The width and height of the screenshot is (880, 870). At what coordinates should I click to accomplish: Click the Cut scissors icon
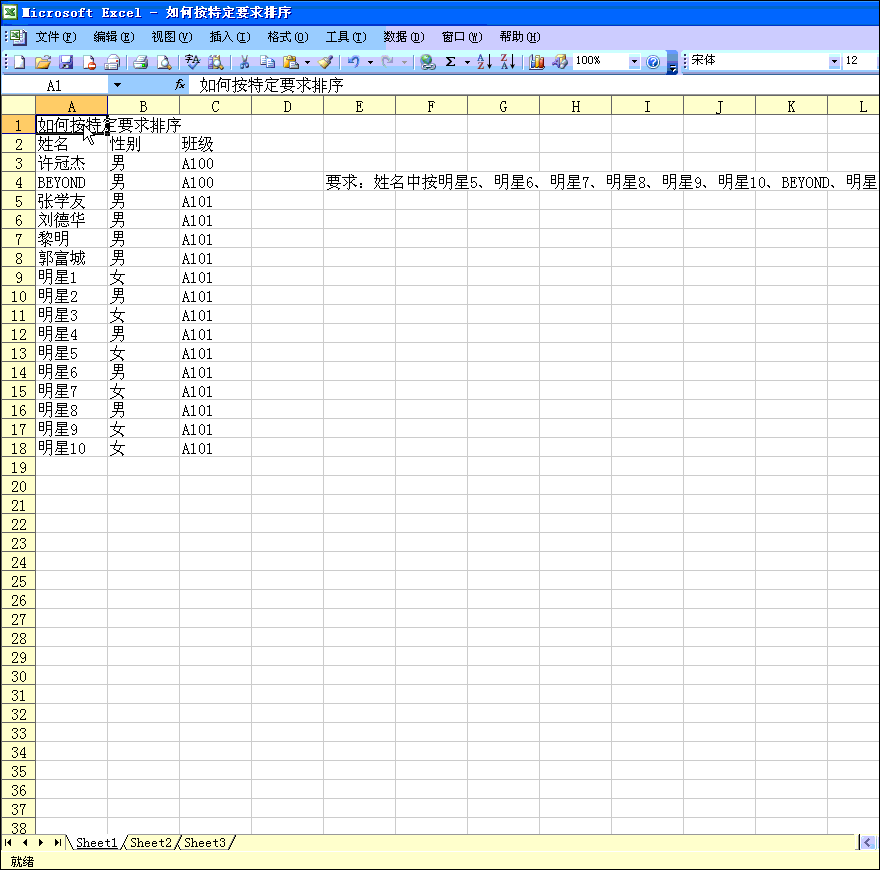(x=243, y=62)
